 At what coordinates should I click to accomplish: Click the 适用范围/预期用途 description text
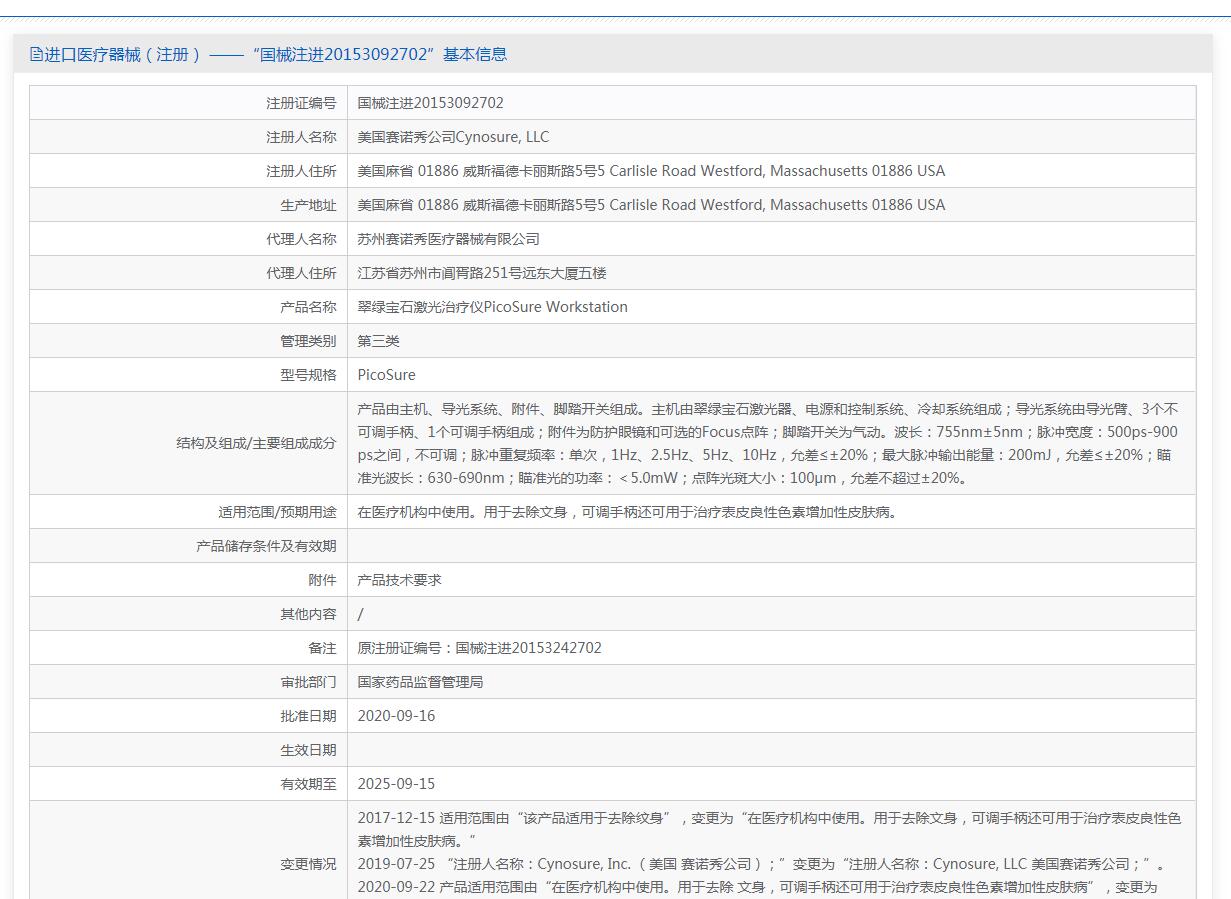[627, 512]
